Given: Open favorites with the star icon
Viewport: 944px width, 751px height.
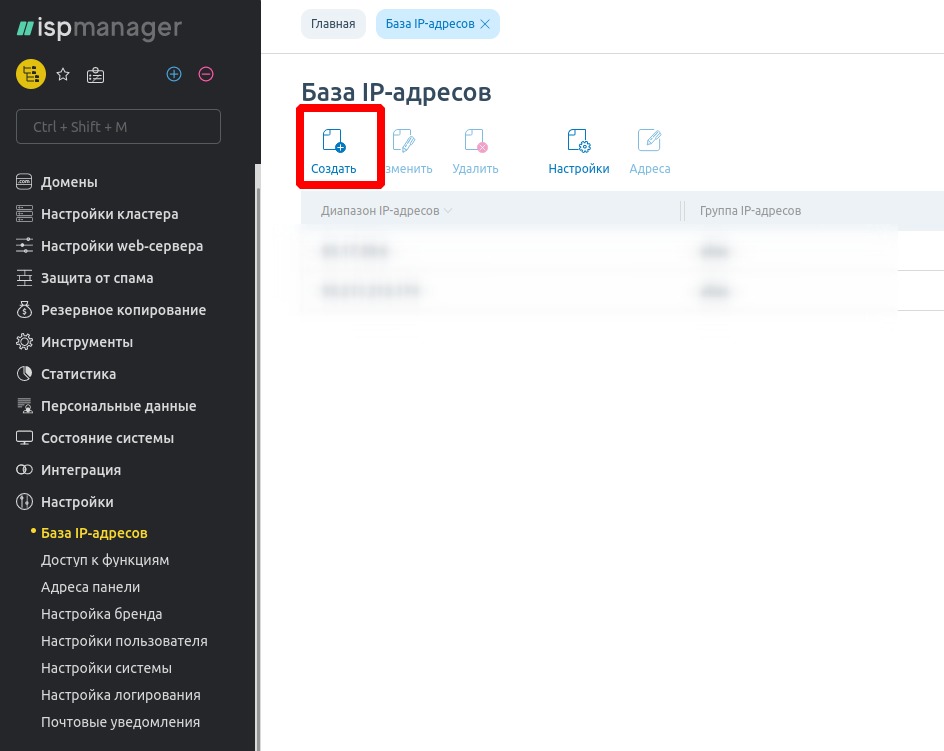Looking at the screenshot, I should point(63,74).
